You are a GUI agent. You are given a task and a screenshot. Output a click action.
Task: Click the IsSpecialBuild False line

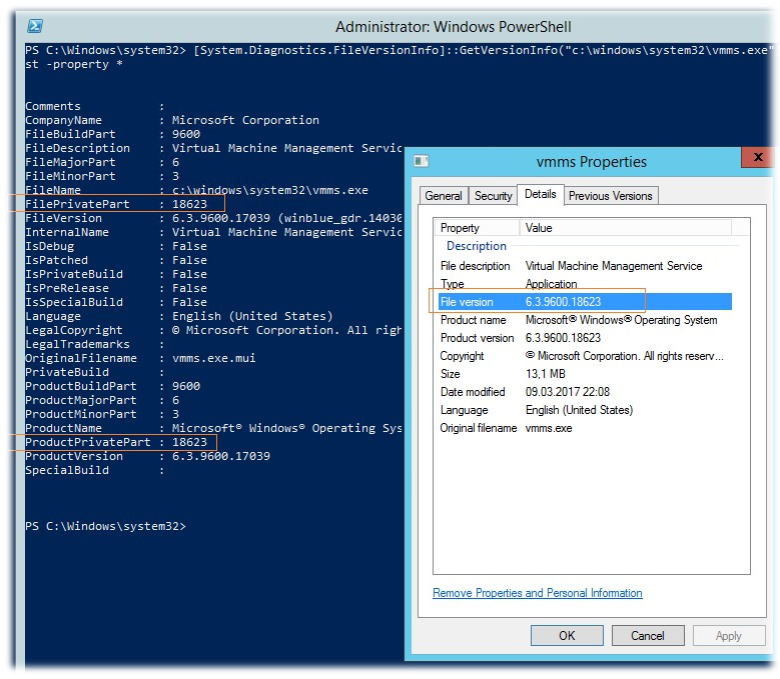coord(116,302)
